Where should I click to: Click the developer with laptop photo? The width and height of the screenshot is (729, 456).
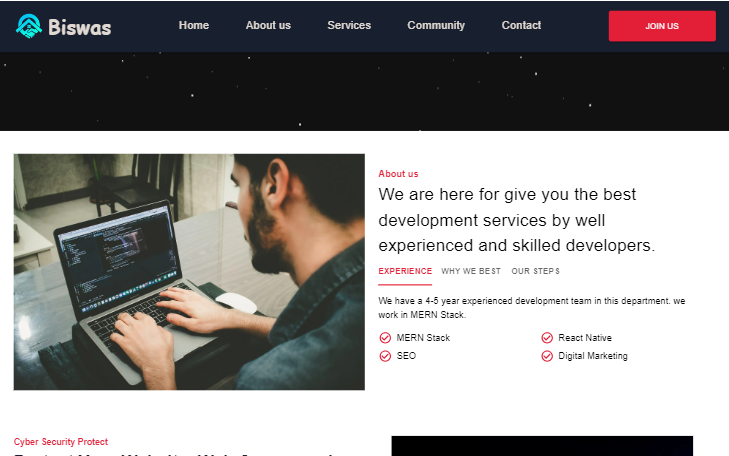[x=189, y=272]
